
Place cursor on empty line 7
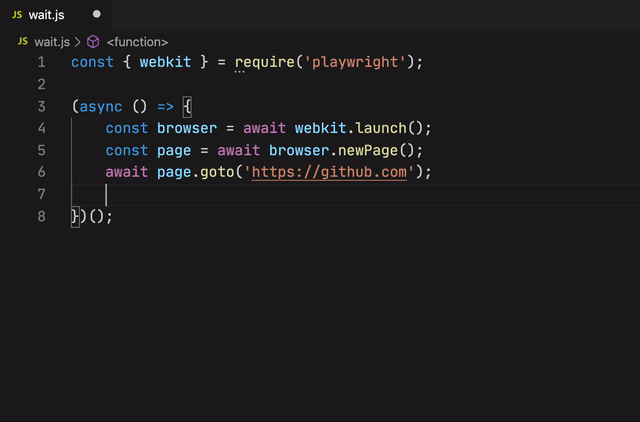tap(355, 194)
